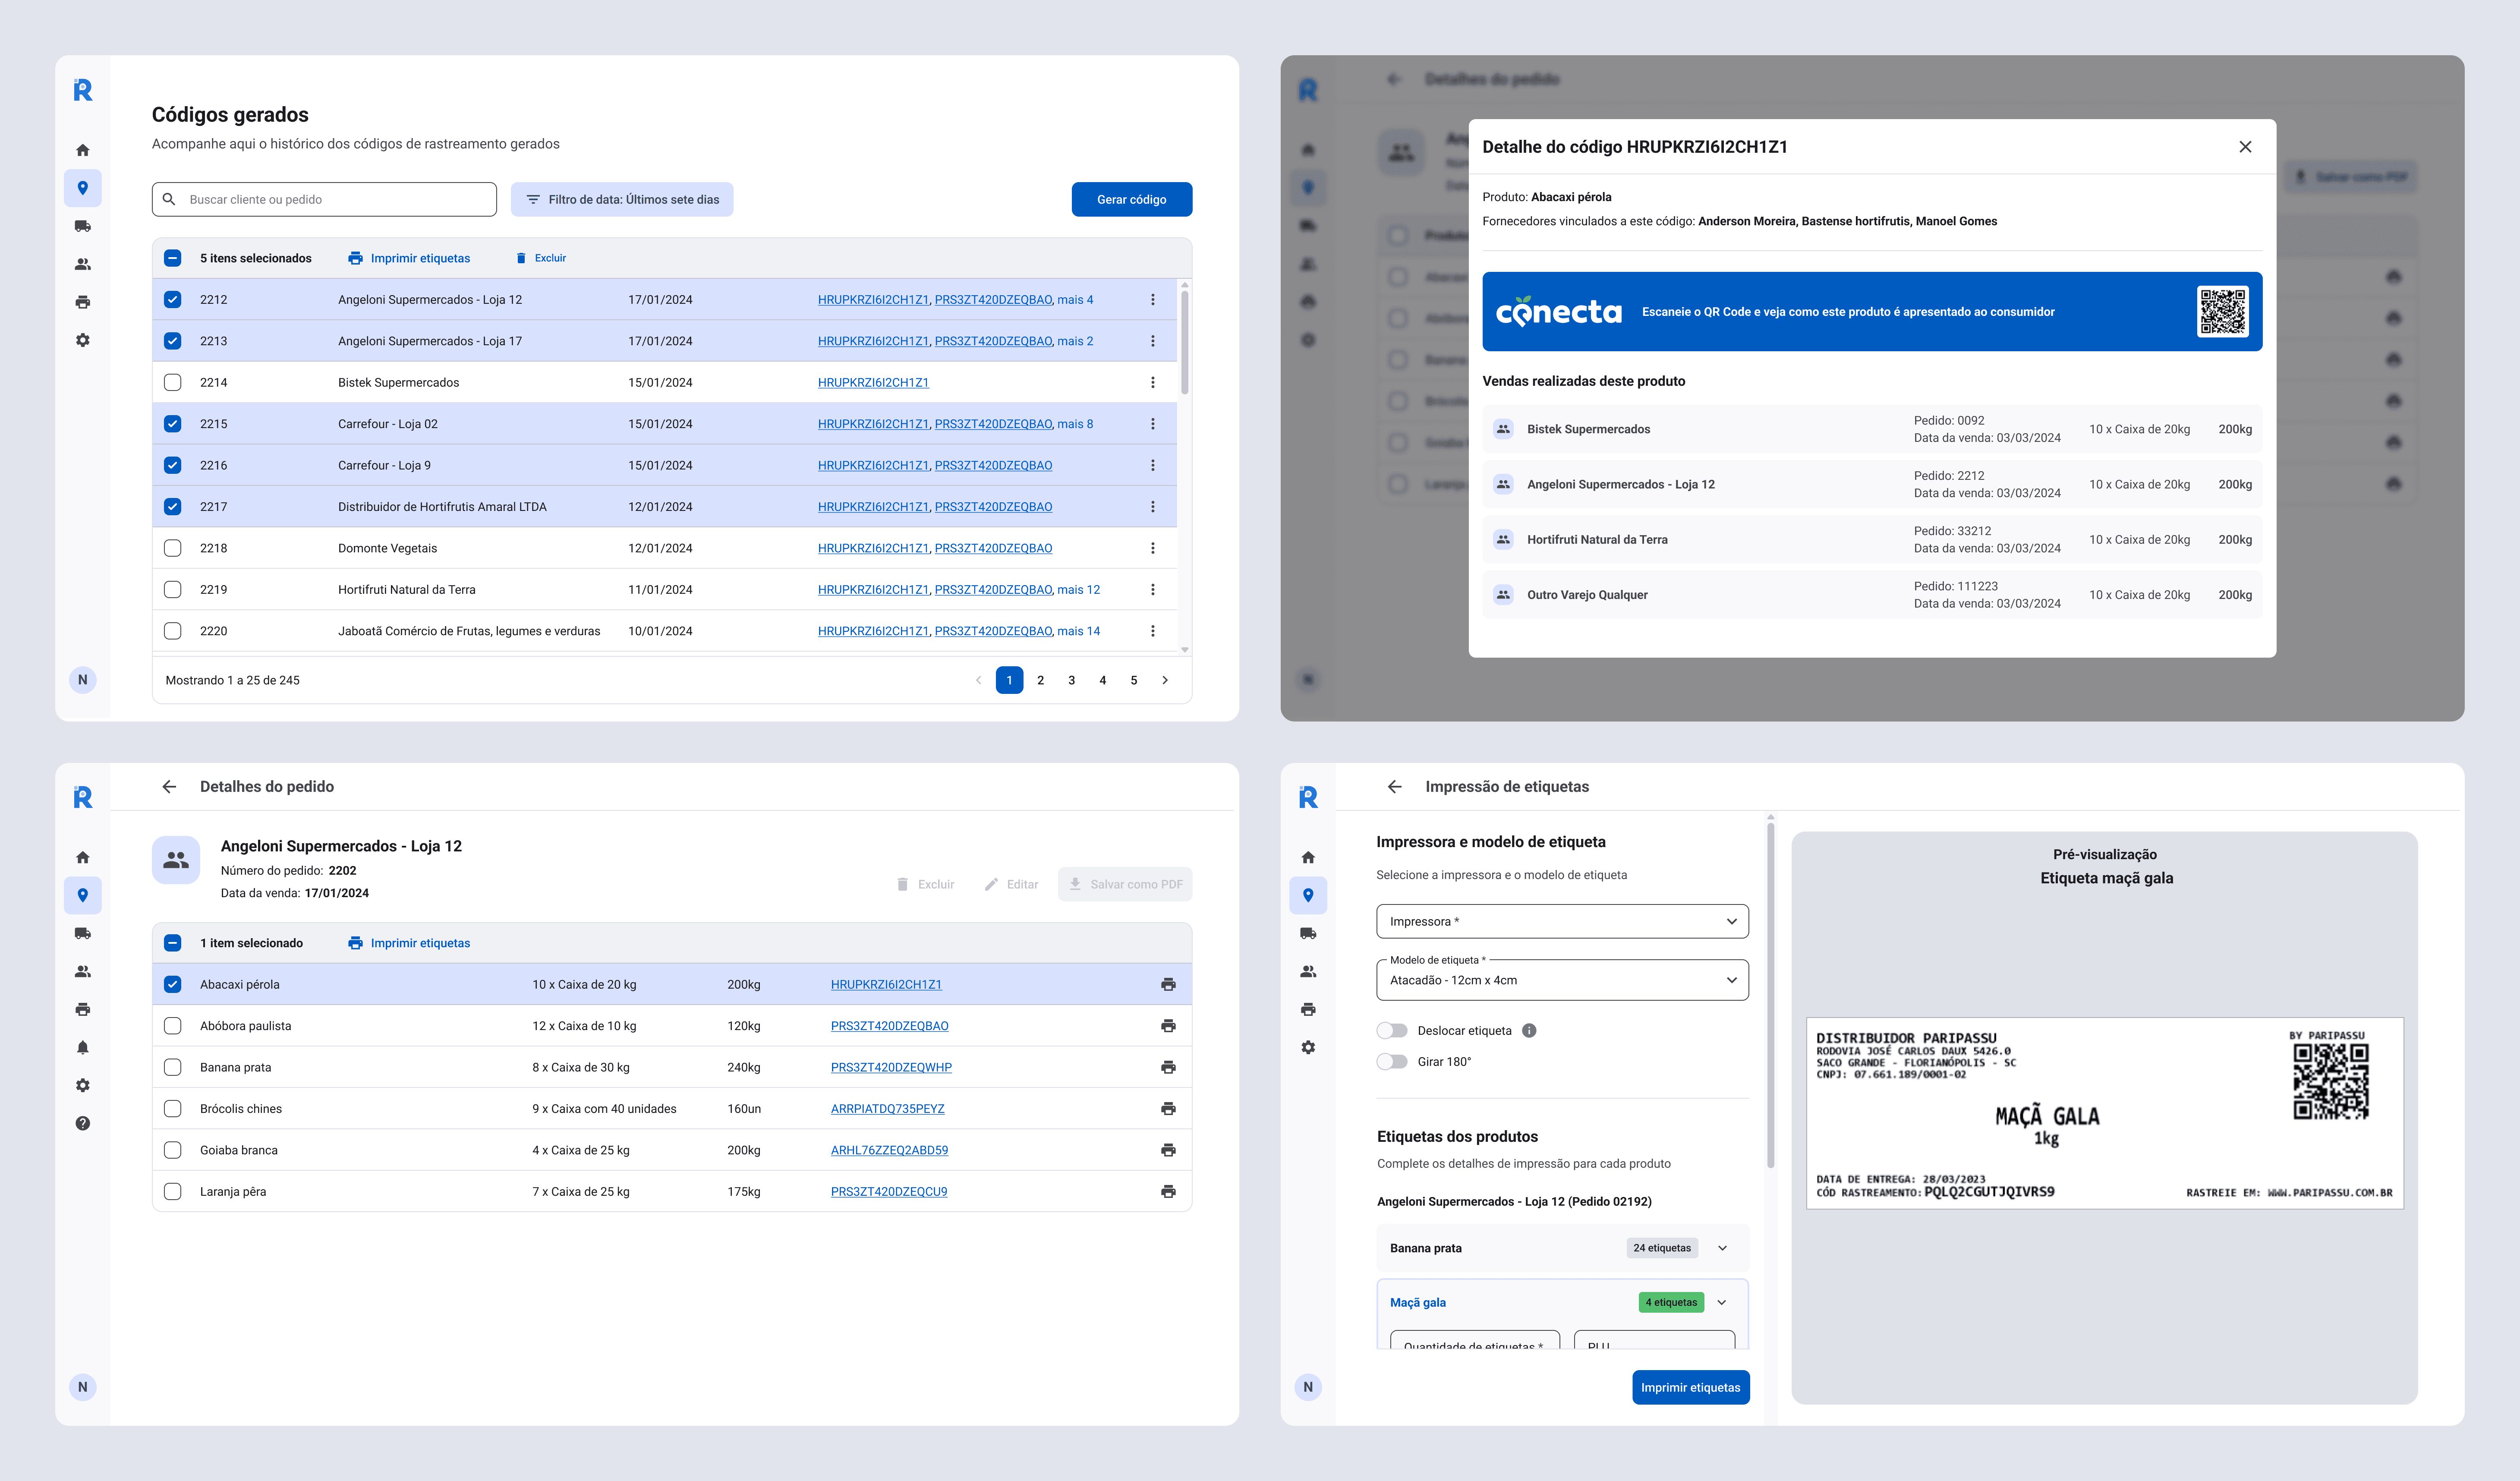The height and width of the screenshot is (1481, 2520).
Task: Open the settings gear in Impressão de etiquetas sidebar
Action: click(1308, 1047)
